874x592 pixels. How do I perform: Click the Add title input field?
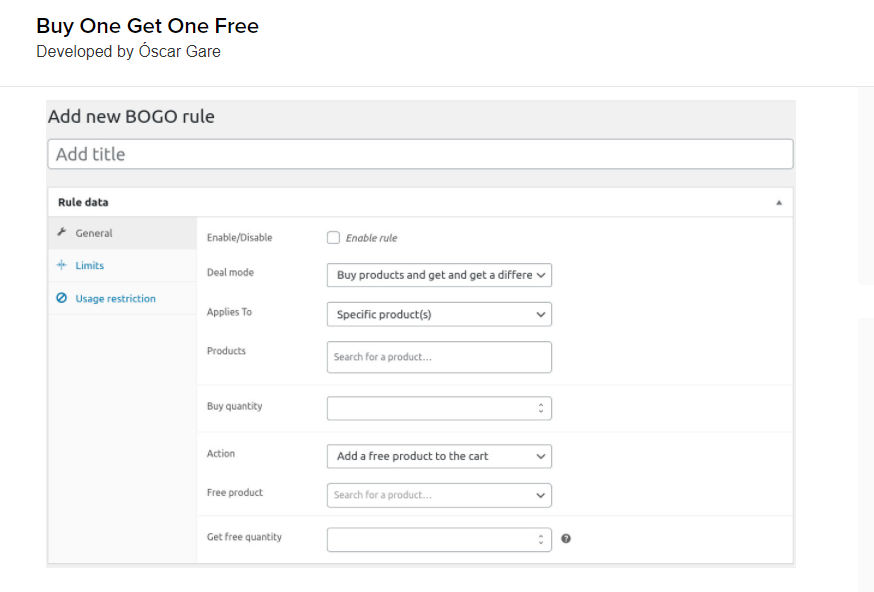pos(420,154)
